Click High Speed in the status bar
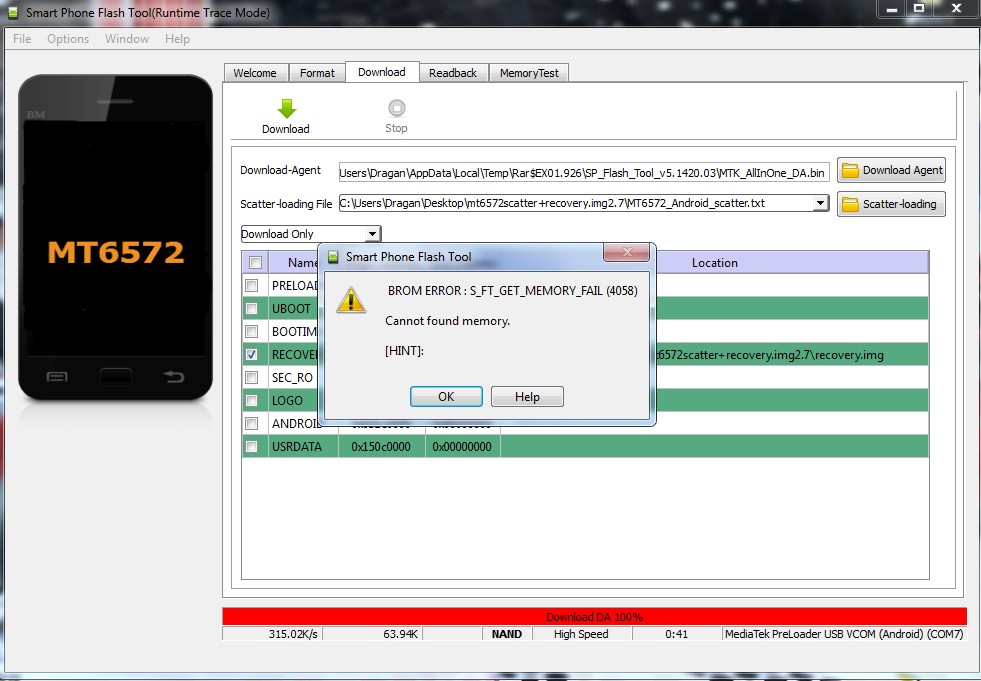Screen dimensions: 981x681 [581, 634]
